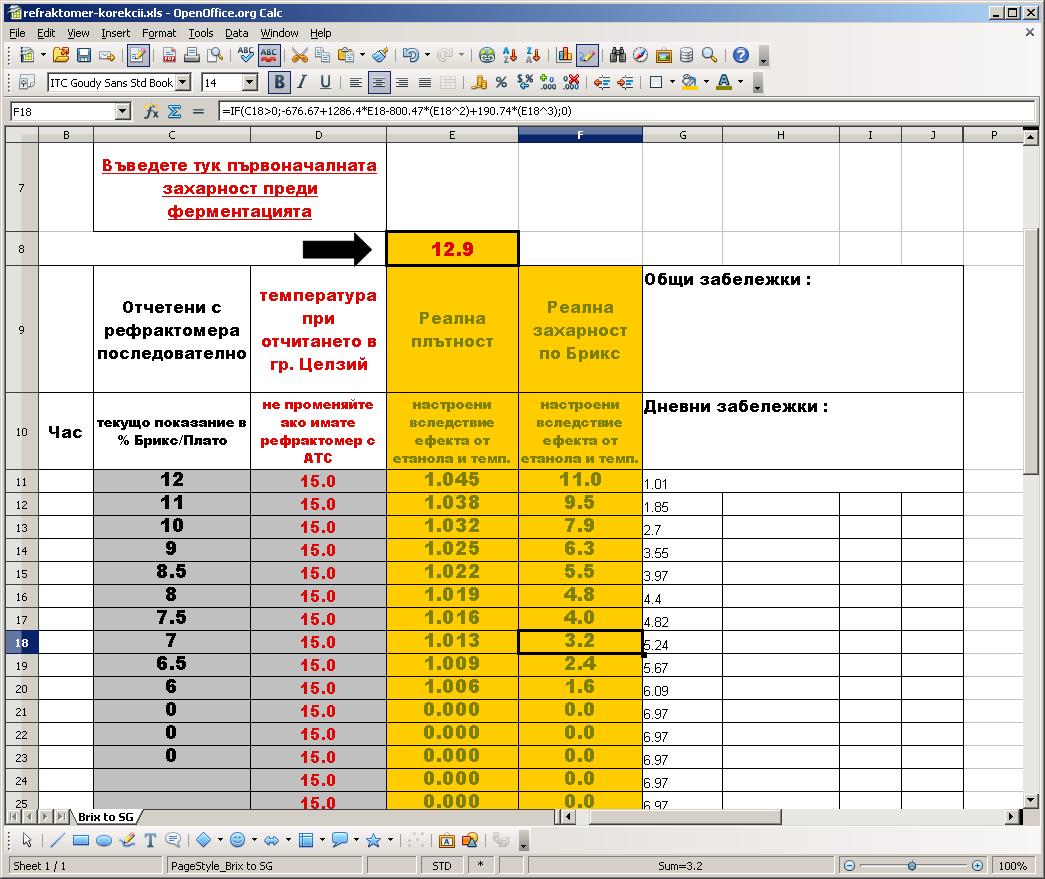Click the Cut scissors icon
Screen dimensions: 1045x879
coord(300,55)
